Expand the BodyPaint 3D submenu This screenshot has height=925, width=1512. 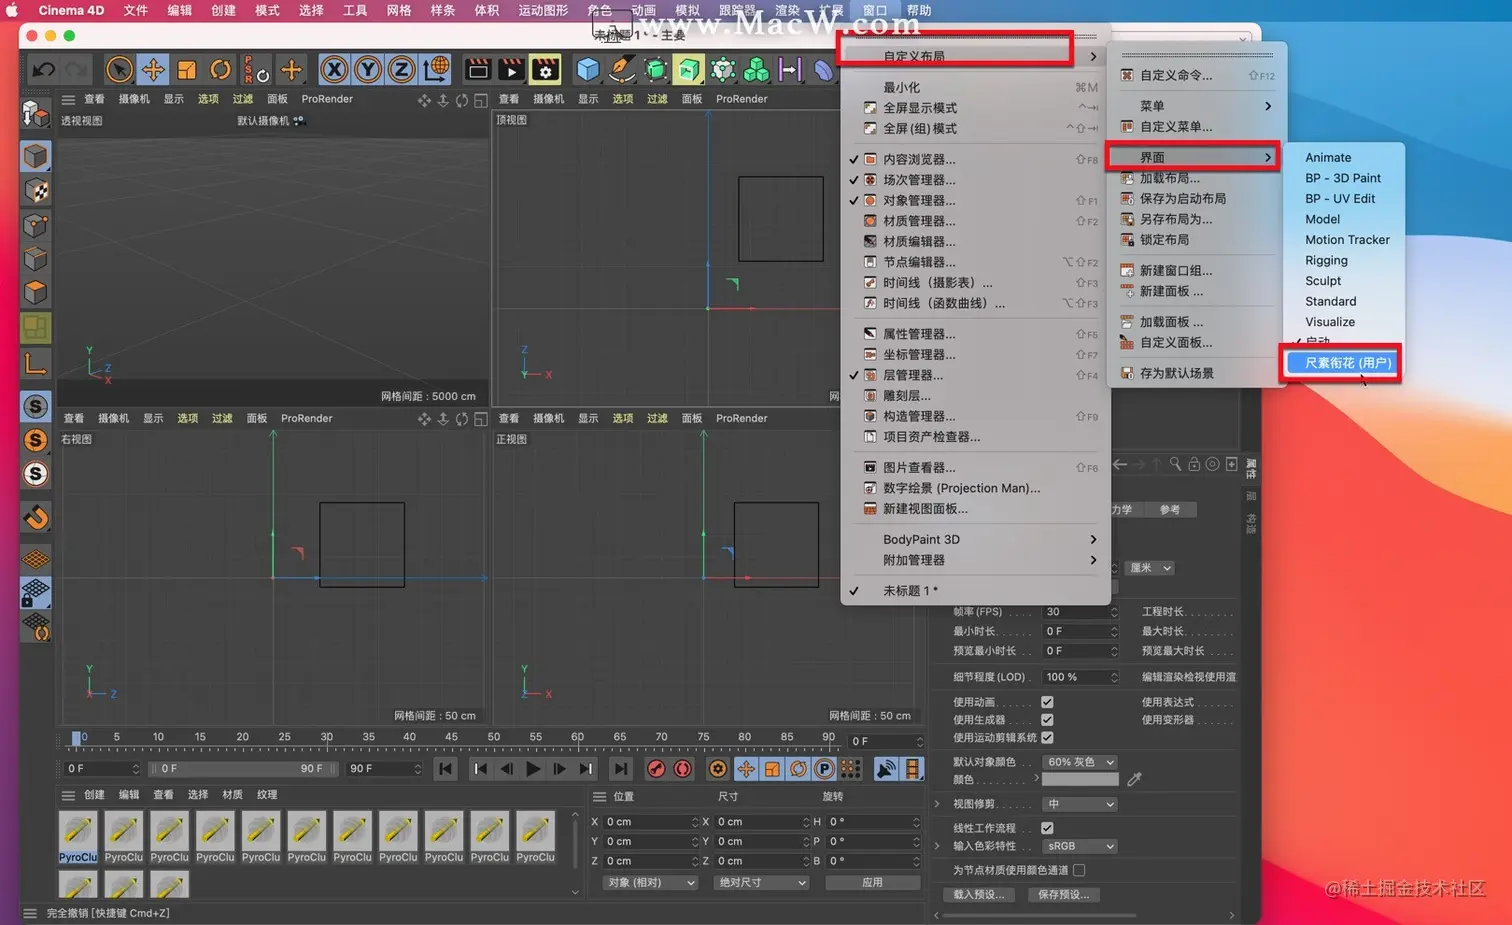975,539
